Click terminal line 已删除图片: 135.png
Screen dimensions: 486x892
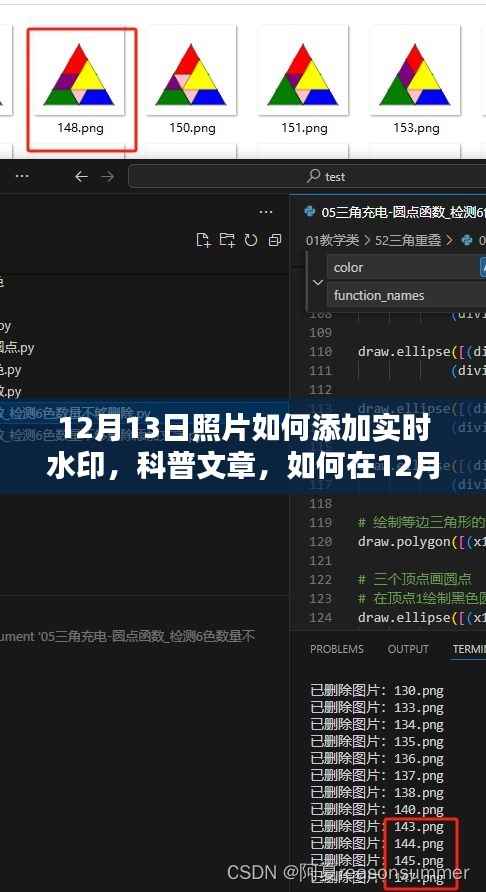coord(377,742)
